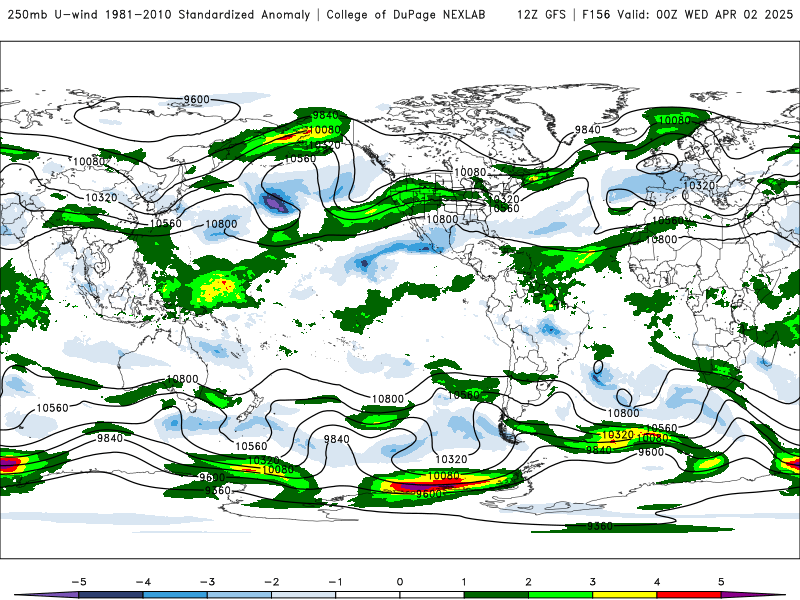Click the yellow-red anomaly patch east of the Philippines
800x600 pixels.
218,287
